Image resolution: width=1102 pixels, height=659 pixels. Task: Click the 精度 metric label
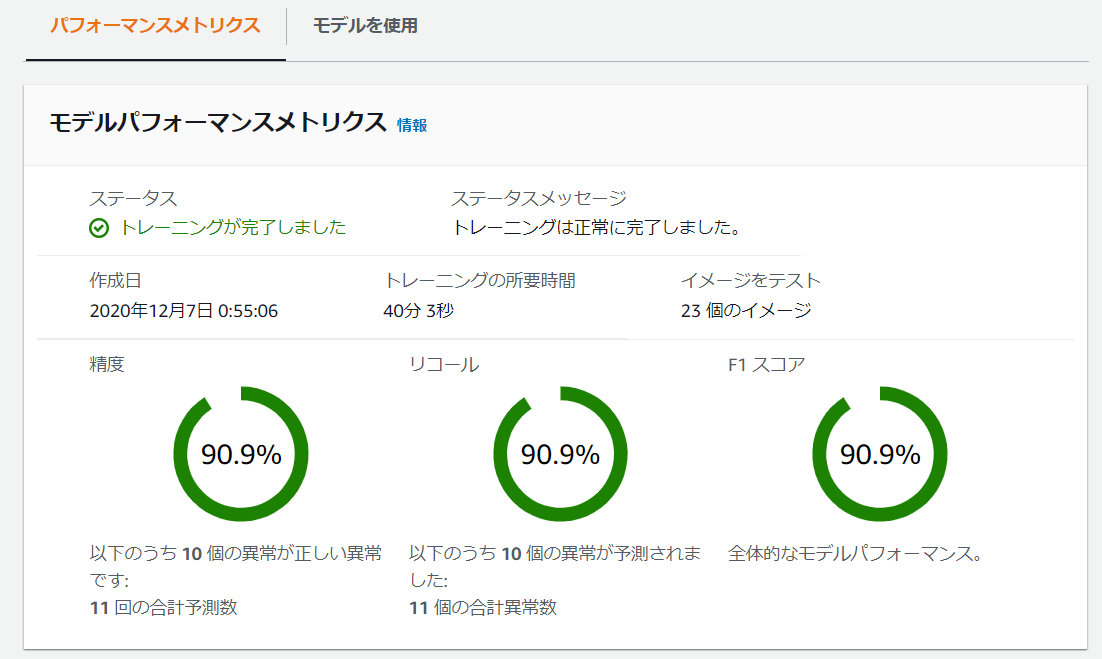tap(107, 364)
